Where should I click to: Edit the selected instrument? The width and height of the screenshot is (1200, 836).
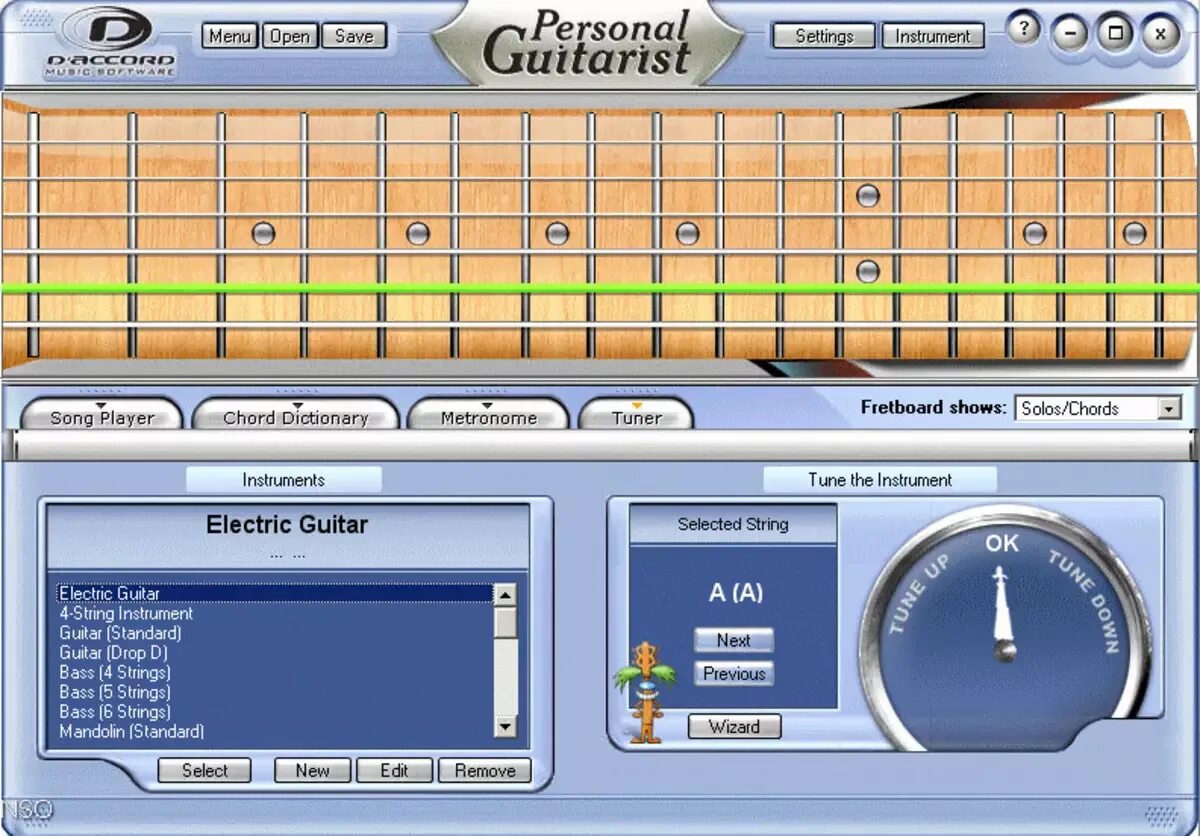(394, 770)
